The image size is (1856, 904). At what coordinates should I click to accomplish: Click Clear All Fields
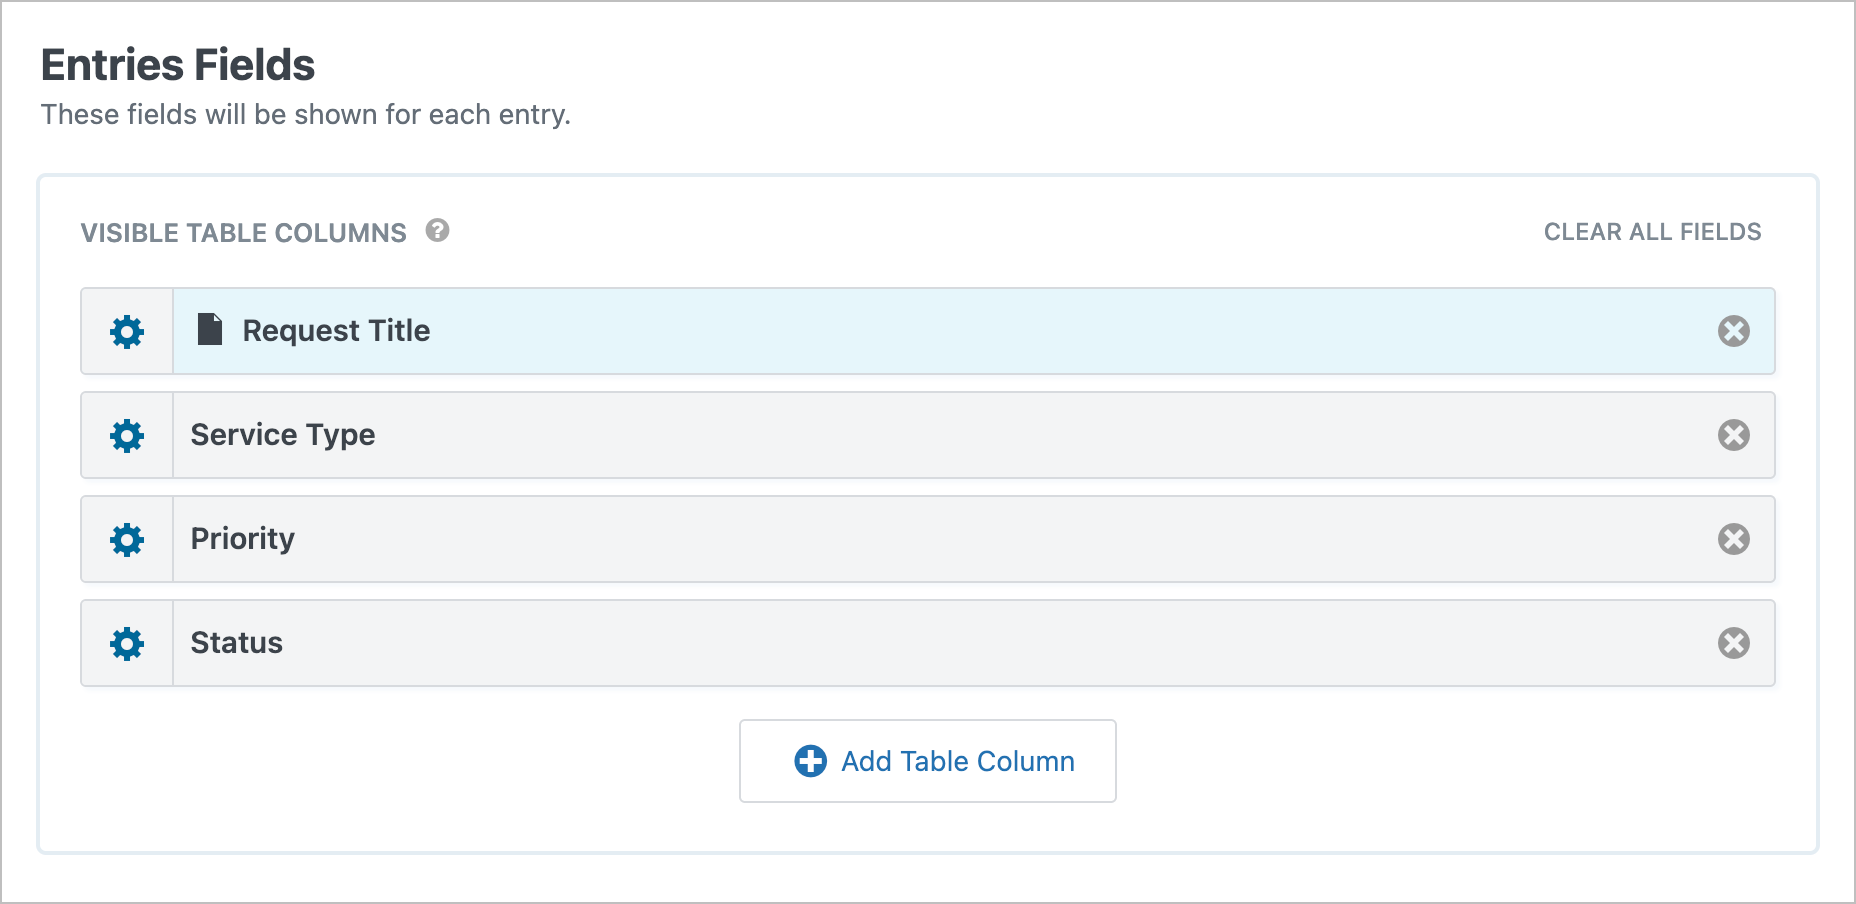click(1652, 231)
